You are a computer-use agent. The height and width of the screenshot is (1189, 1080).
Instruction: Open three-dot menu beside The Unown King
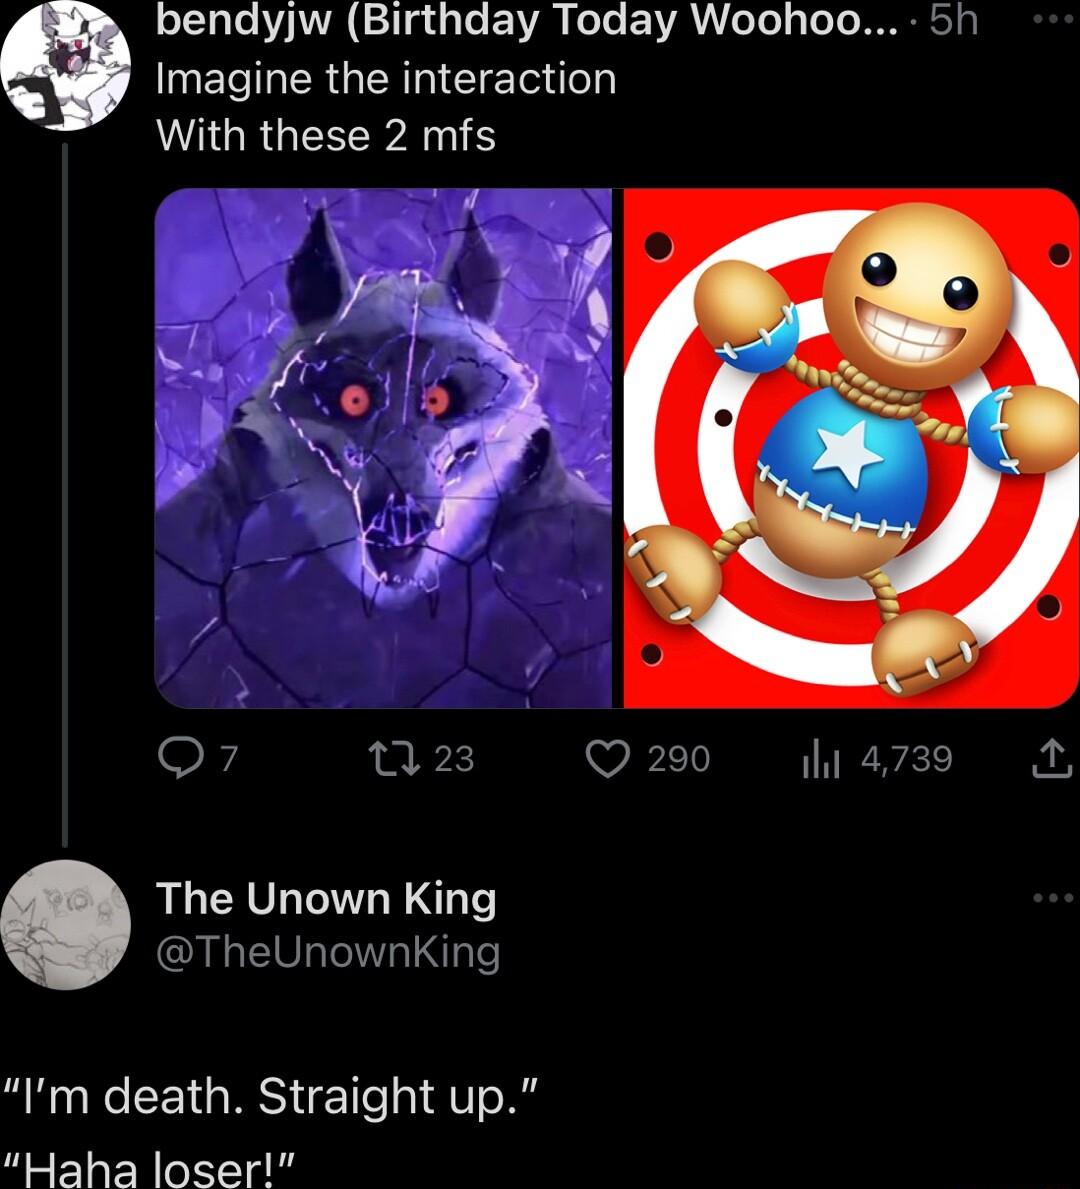(x=1052, y=898)
